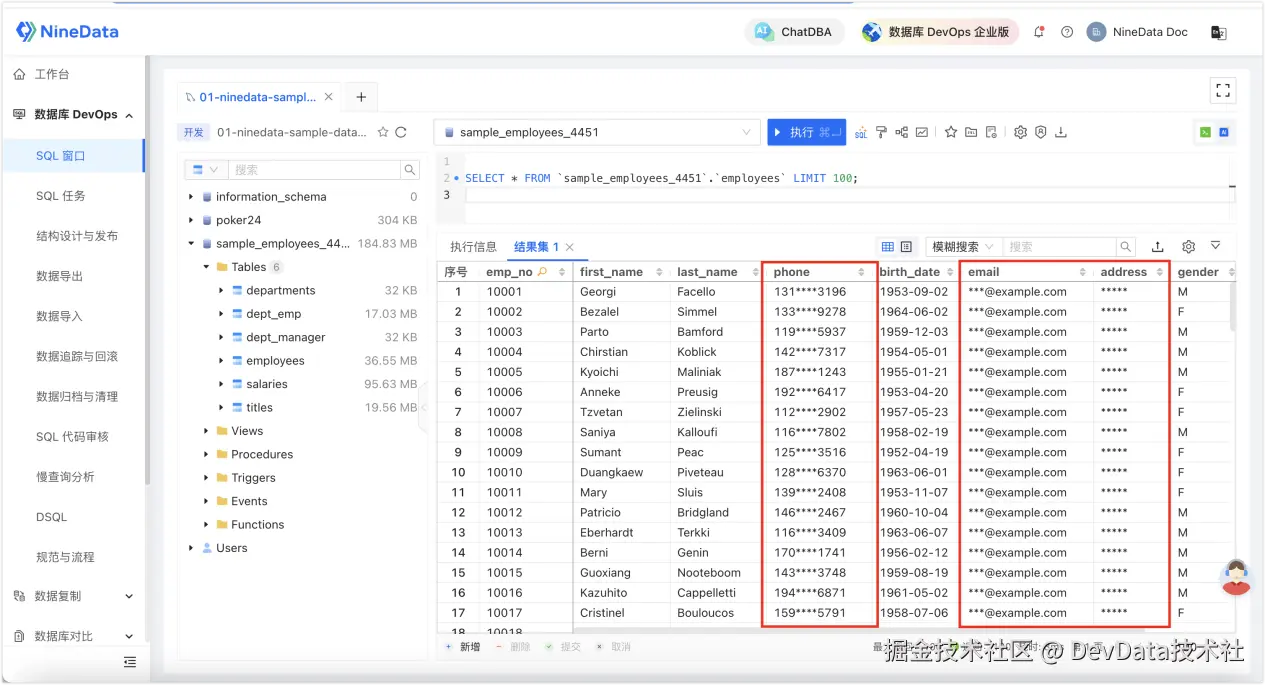
Task: Open the saved SQL folder icon
Action: tap(971, 132)
